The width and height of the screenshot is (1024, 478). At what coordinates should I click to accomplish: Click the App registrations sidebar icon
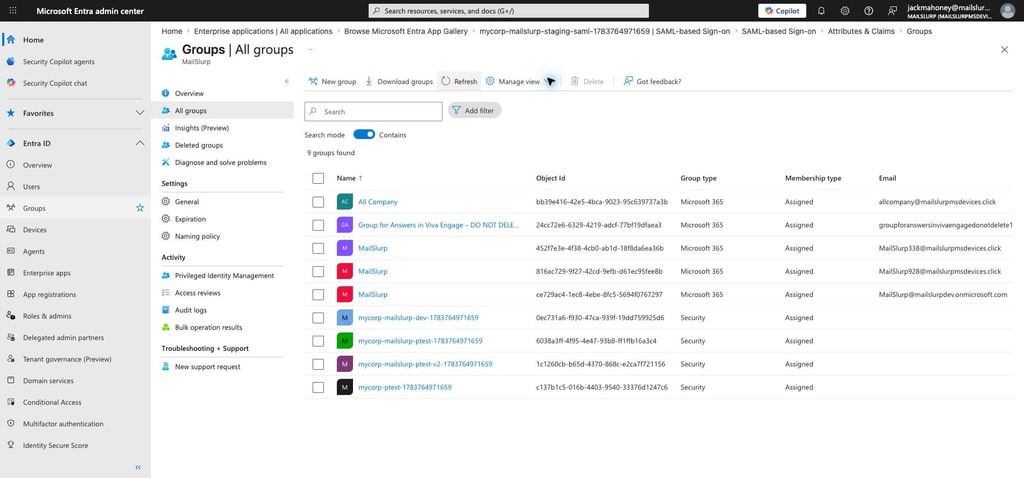[10, 295]
